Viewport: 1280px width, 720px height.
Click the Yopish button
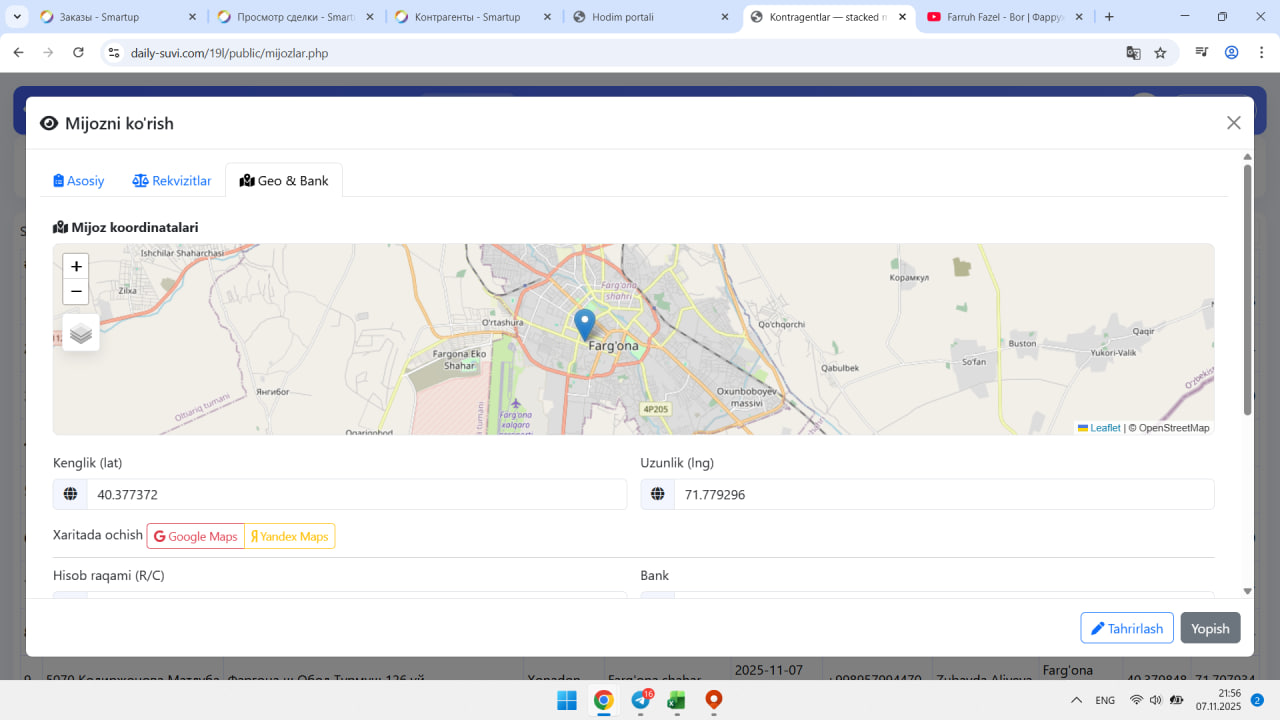point(1210,628)
